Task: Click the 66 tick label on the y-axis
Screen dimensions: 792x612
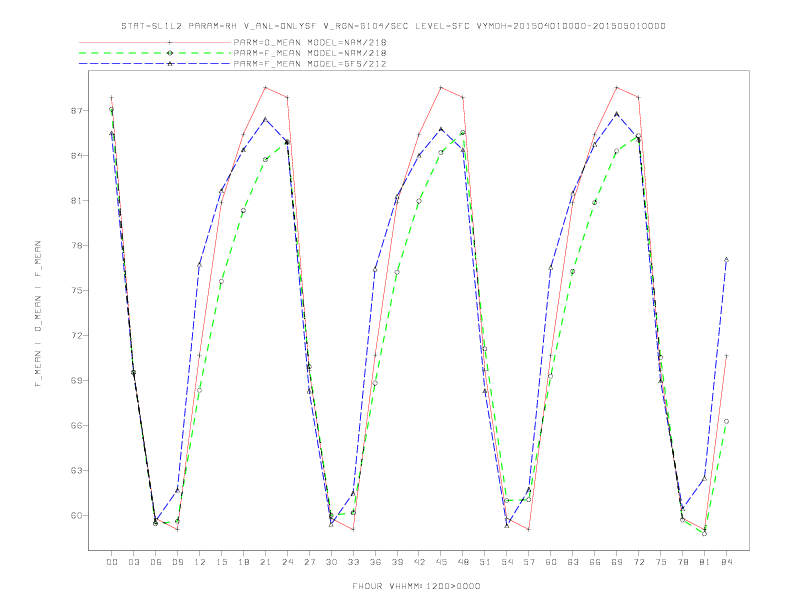Action: click(76, 425)
